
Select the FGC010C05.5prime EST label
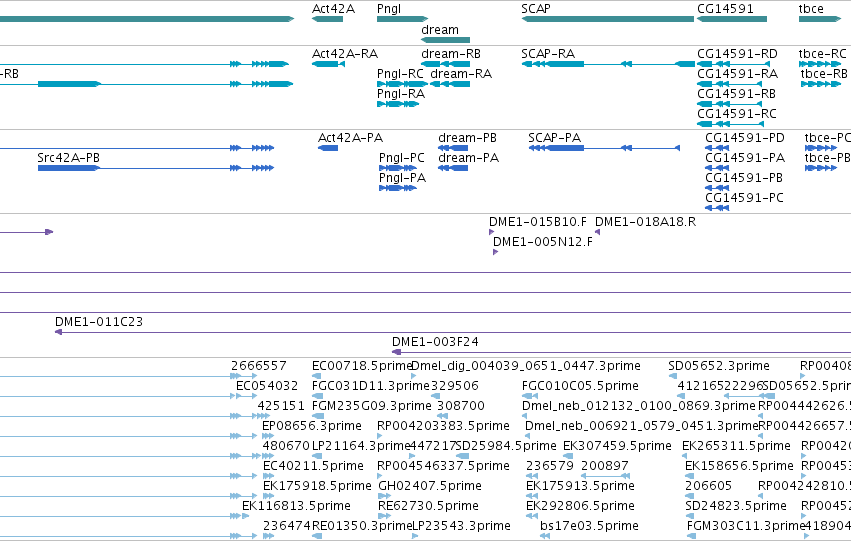(580, 386)
